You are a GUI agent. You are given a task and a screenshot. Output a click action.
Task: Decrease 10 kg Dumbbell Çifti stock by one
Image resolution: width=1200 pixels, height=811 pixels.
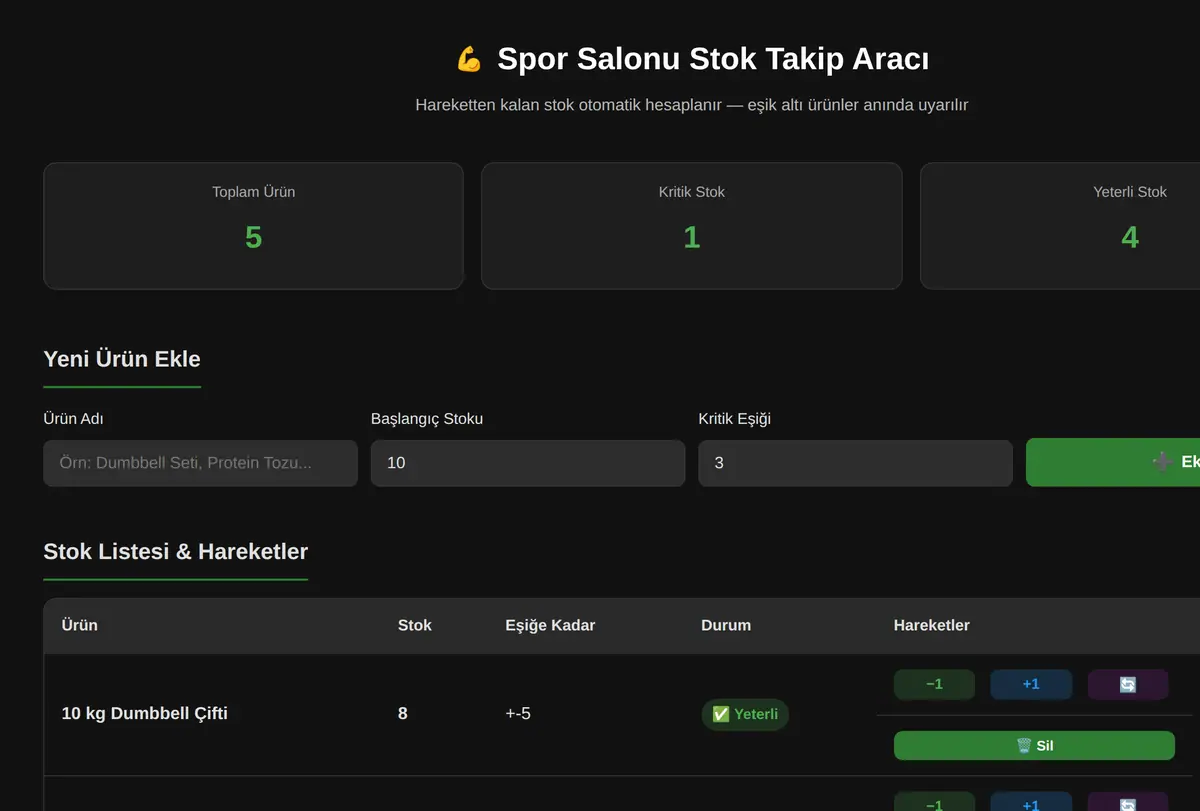934,684
